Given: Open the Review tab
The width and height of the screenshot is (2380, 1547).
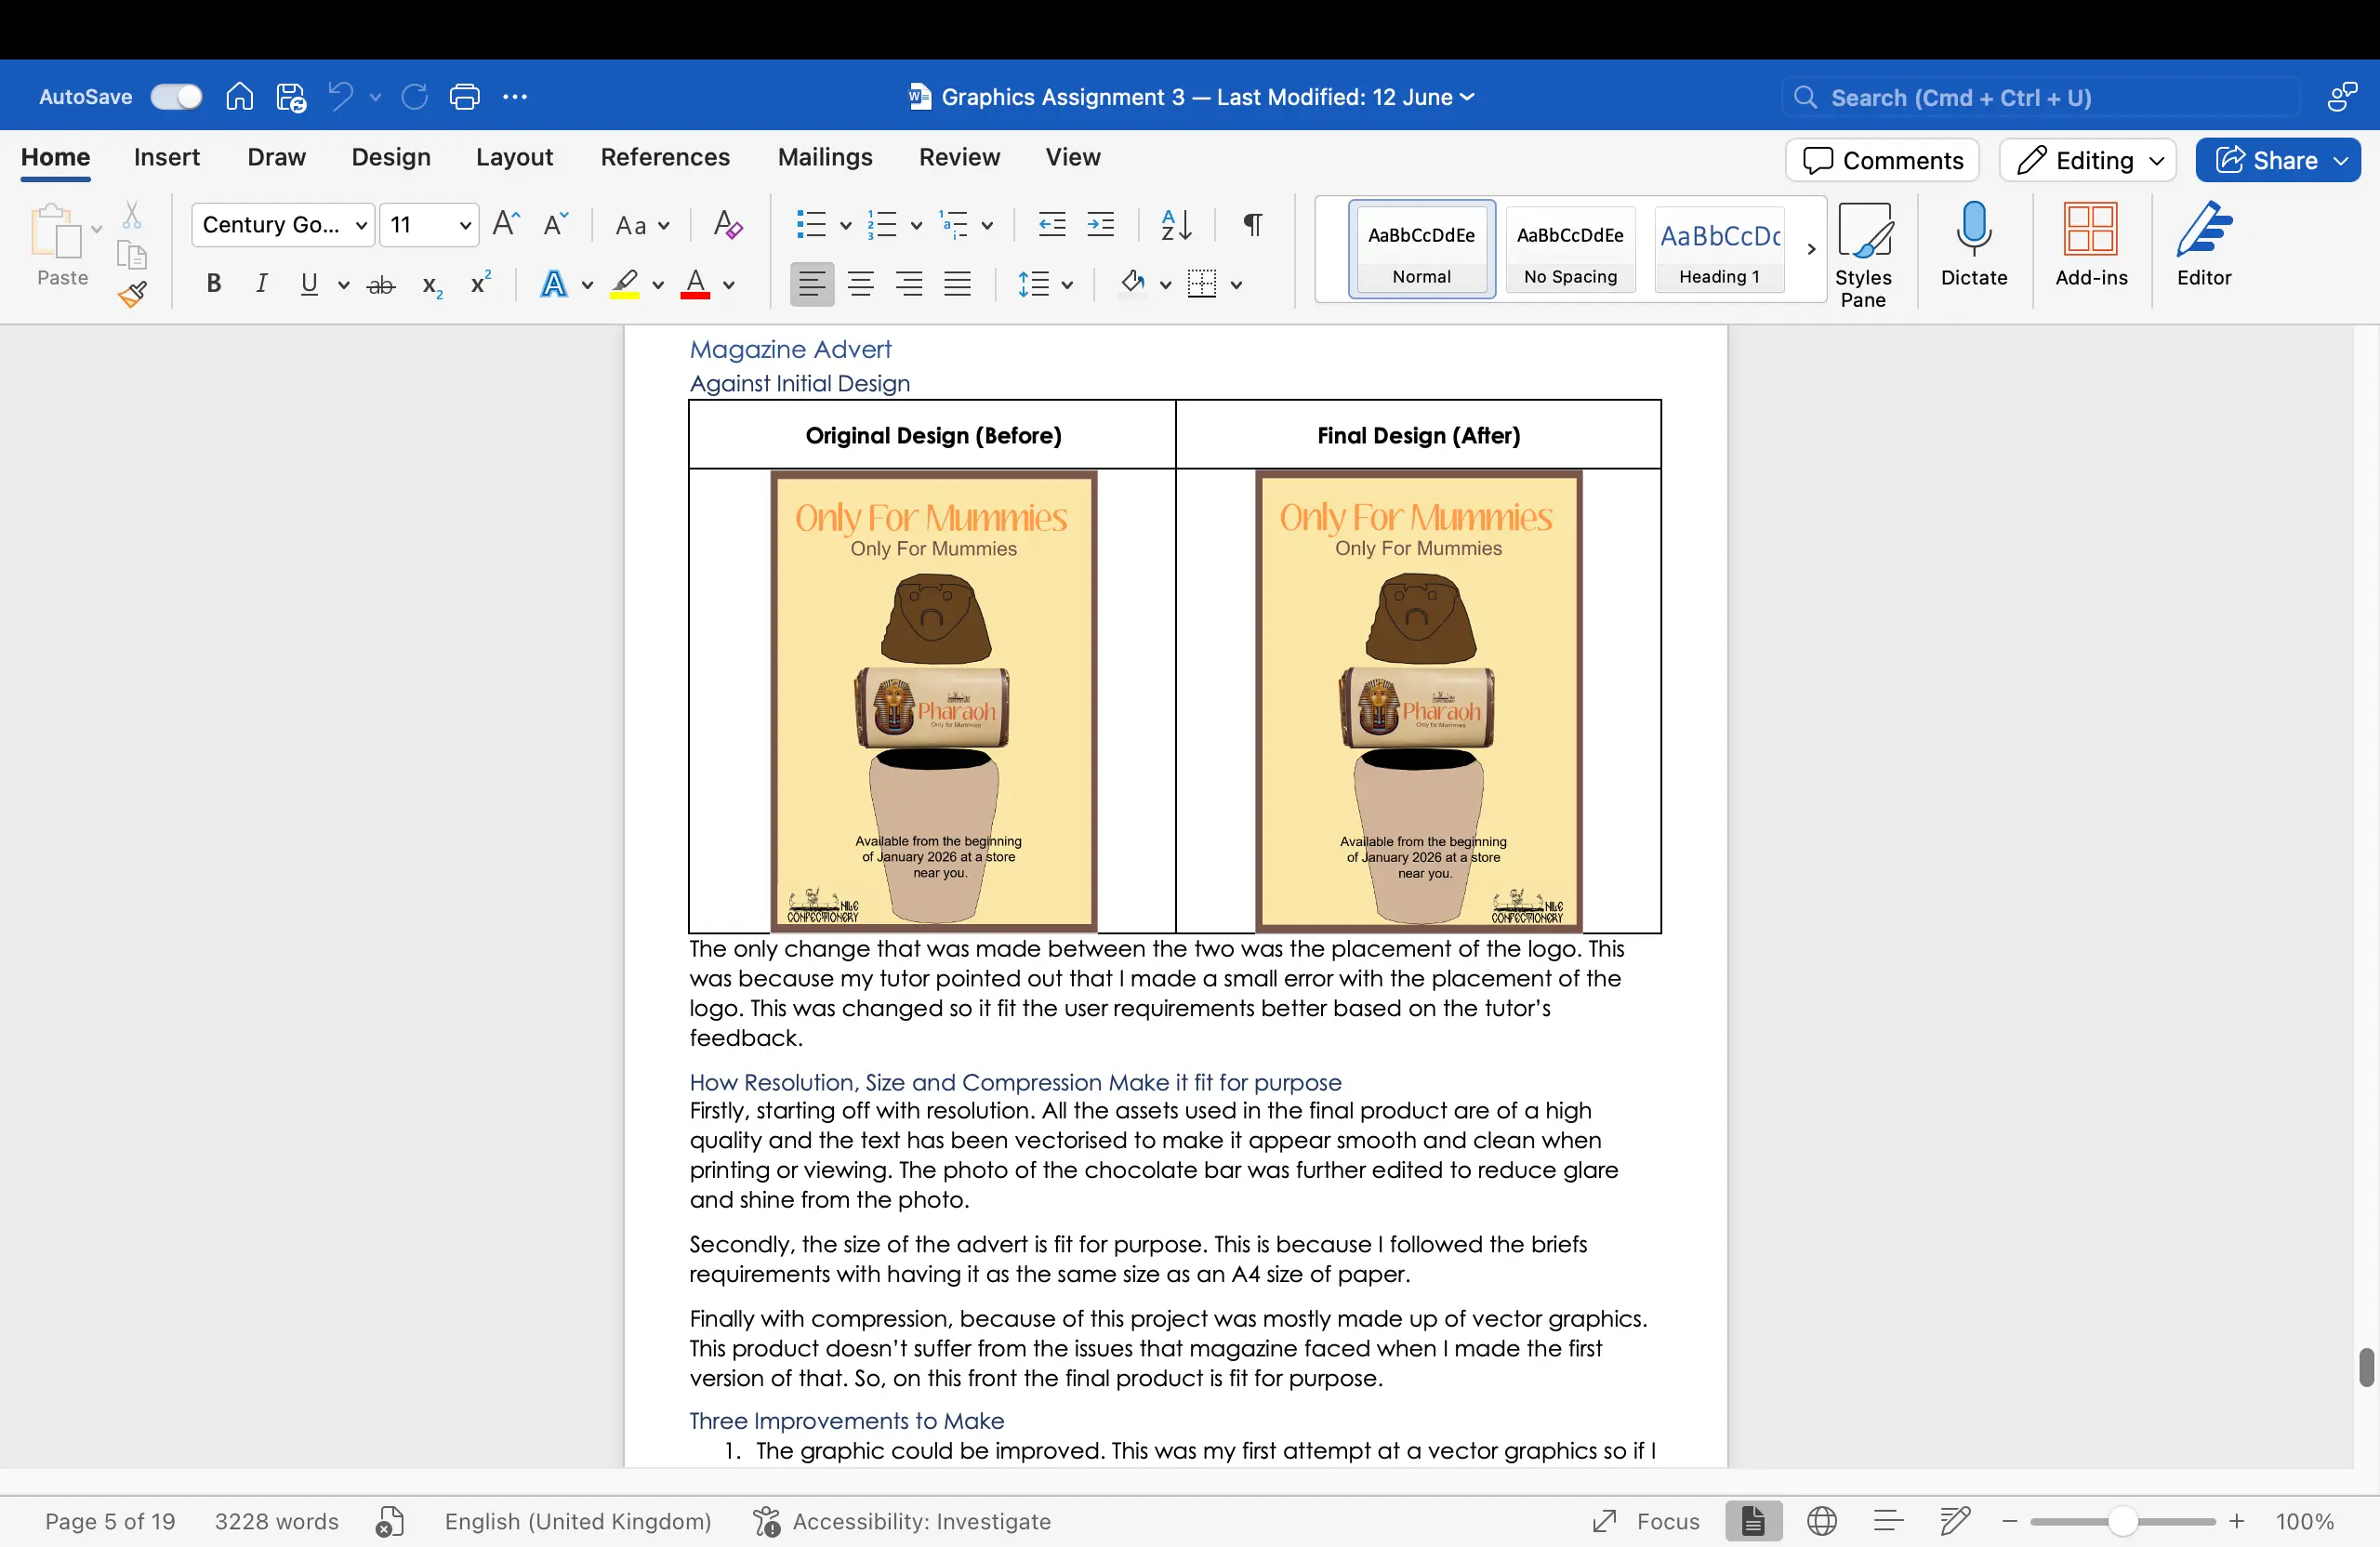Looking at the screenshot, I should coord(959,157).
